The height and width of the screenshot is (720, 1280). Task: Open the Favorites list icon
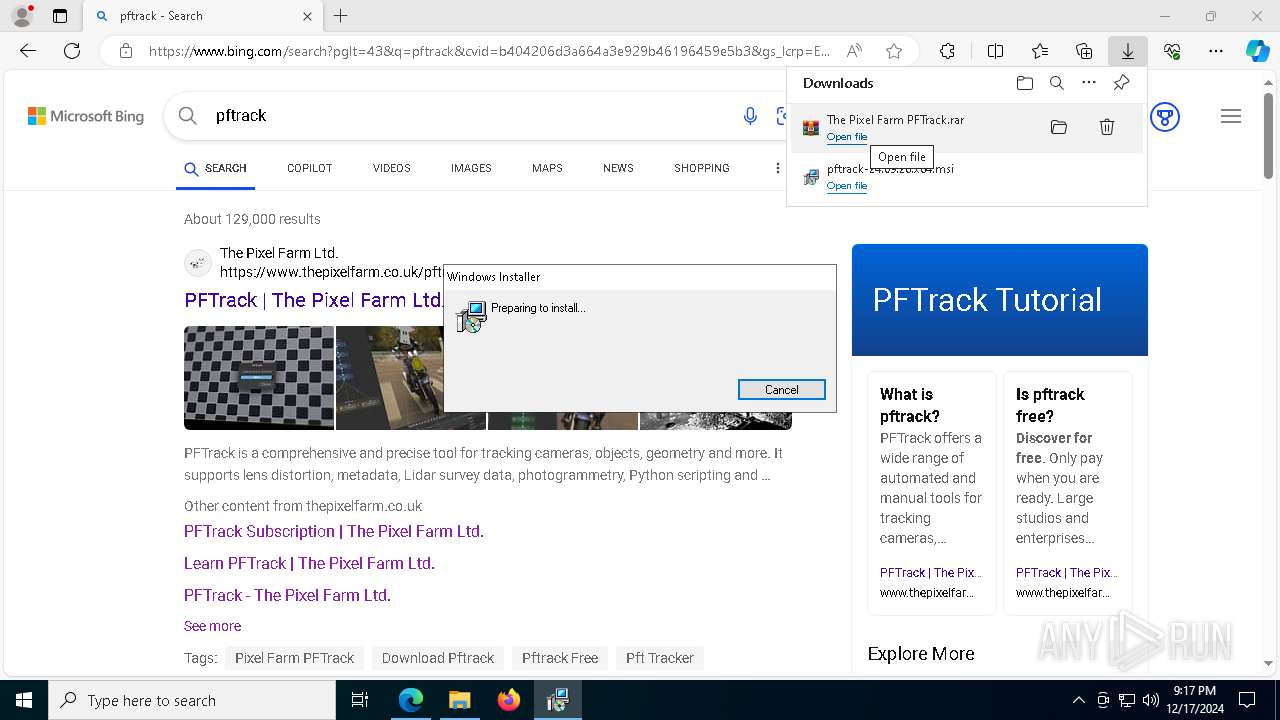click(x=1040, y=51)
